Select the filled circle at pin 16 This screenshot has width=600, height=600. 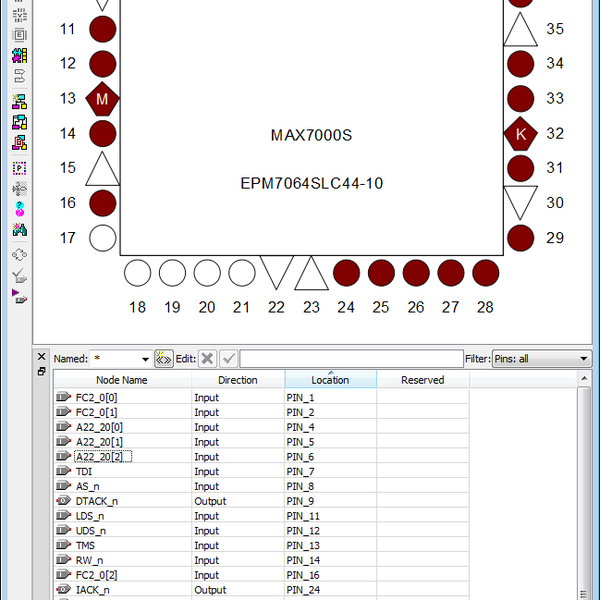pyautogui.click(x=103, y=203)
